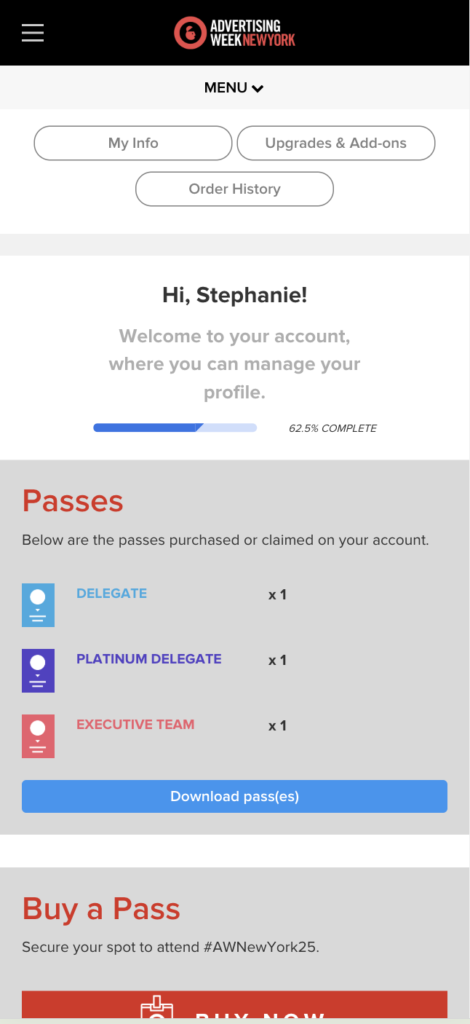Open the DELEGATE pass link
Image resolution: width=470 pixels, height=1024 pixels.
pos(112,594)
